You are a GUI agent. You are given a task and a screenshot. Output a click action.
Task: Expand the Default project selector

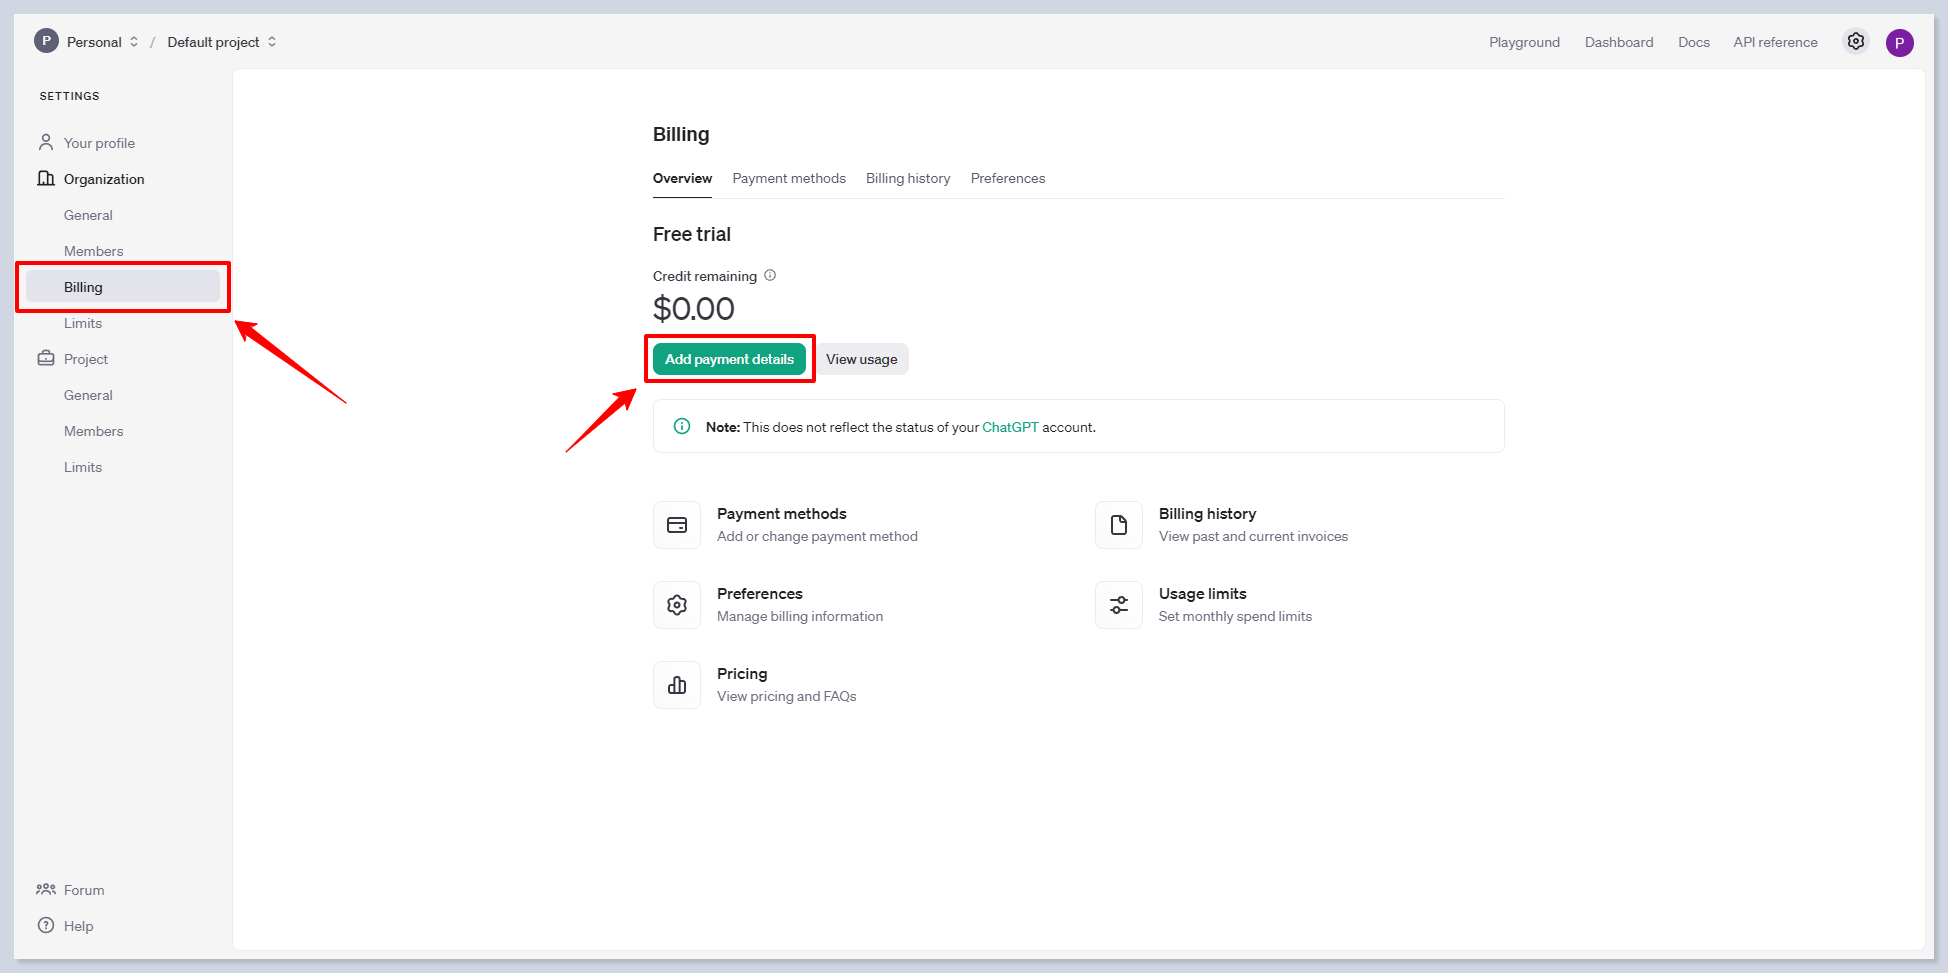coord(221,42)
